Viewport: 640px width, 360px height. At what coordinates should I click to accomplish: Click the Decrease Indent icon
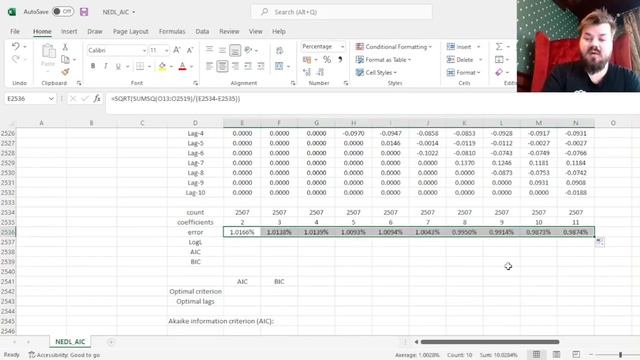click(x=248, y=66)
